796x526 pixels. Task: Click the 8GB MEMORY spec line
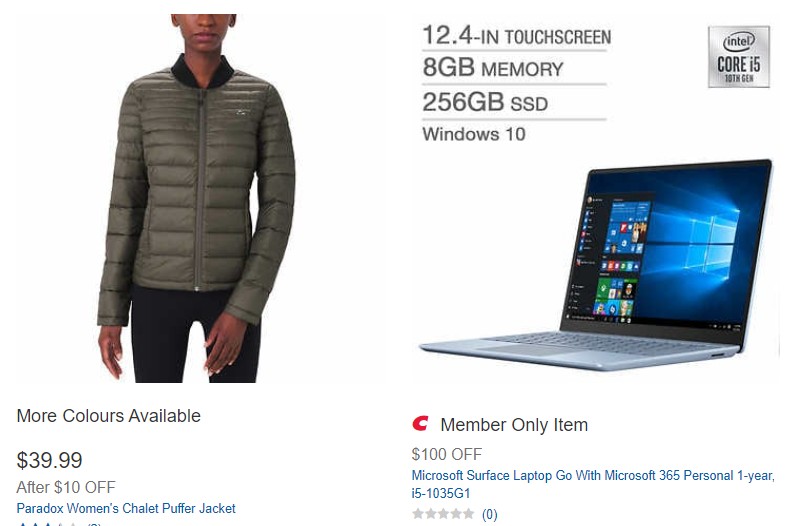[x=493, y=68]
